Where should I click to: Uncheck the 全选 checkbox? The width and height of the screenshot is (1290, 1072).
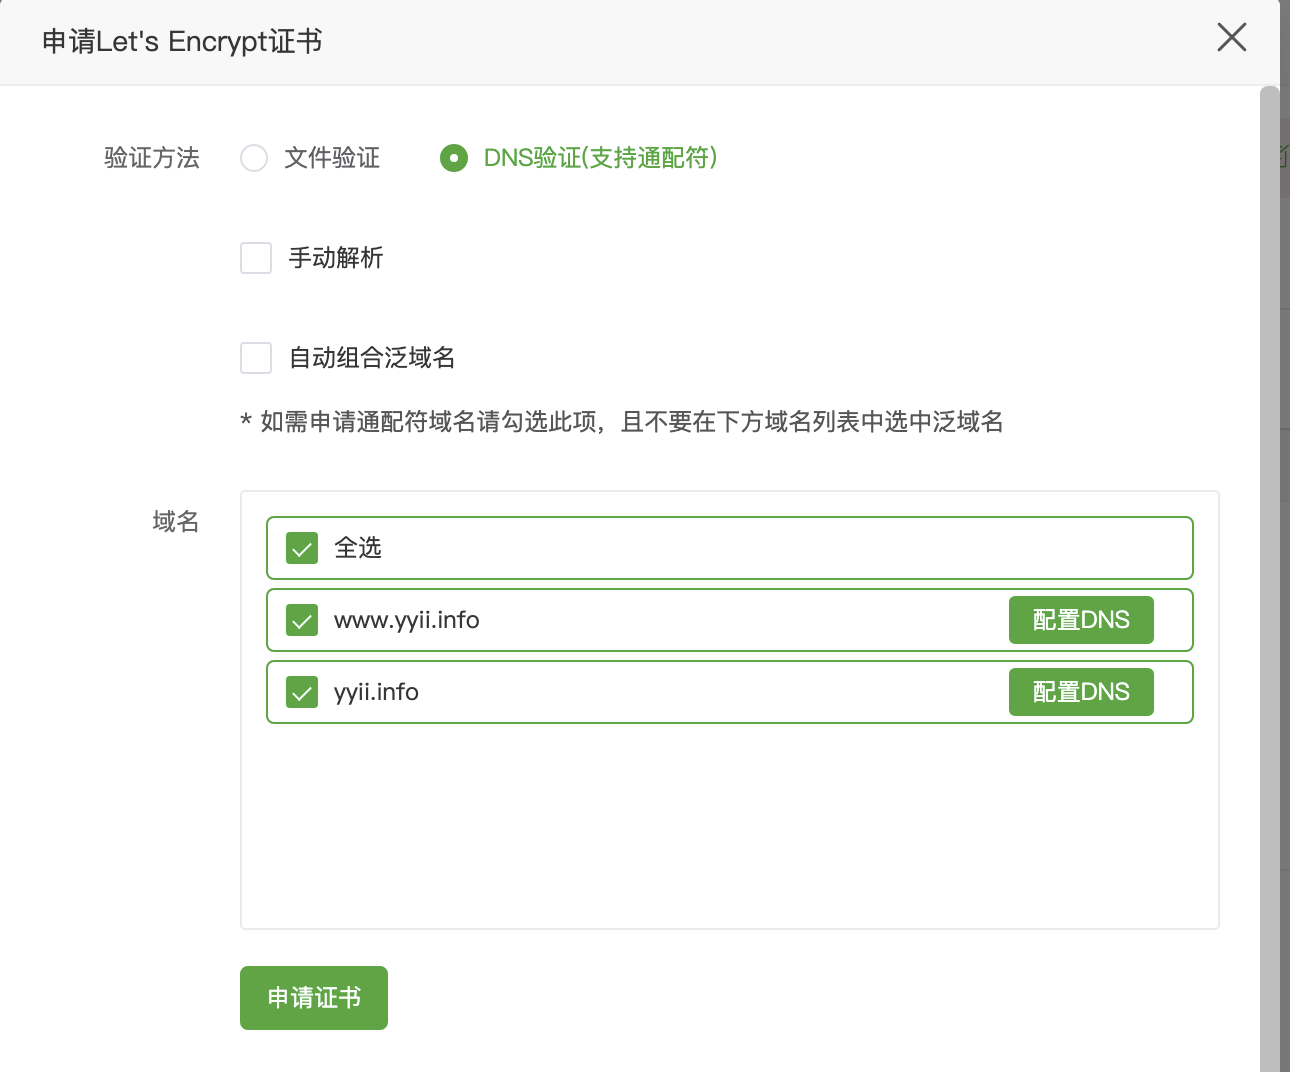pos(302,548)
